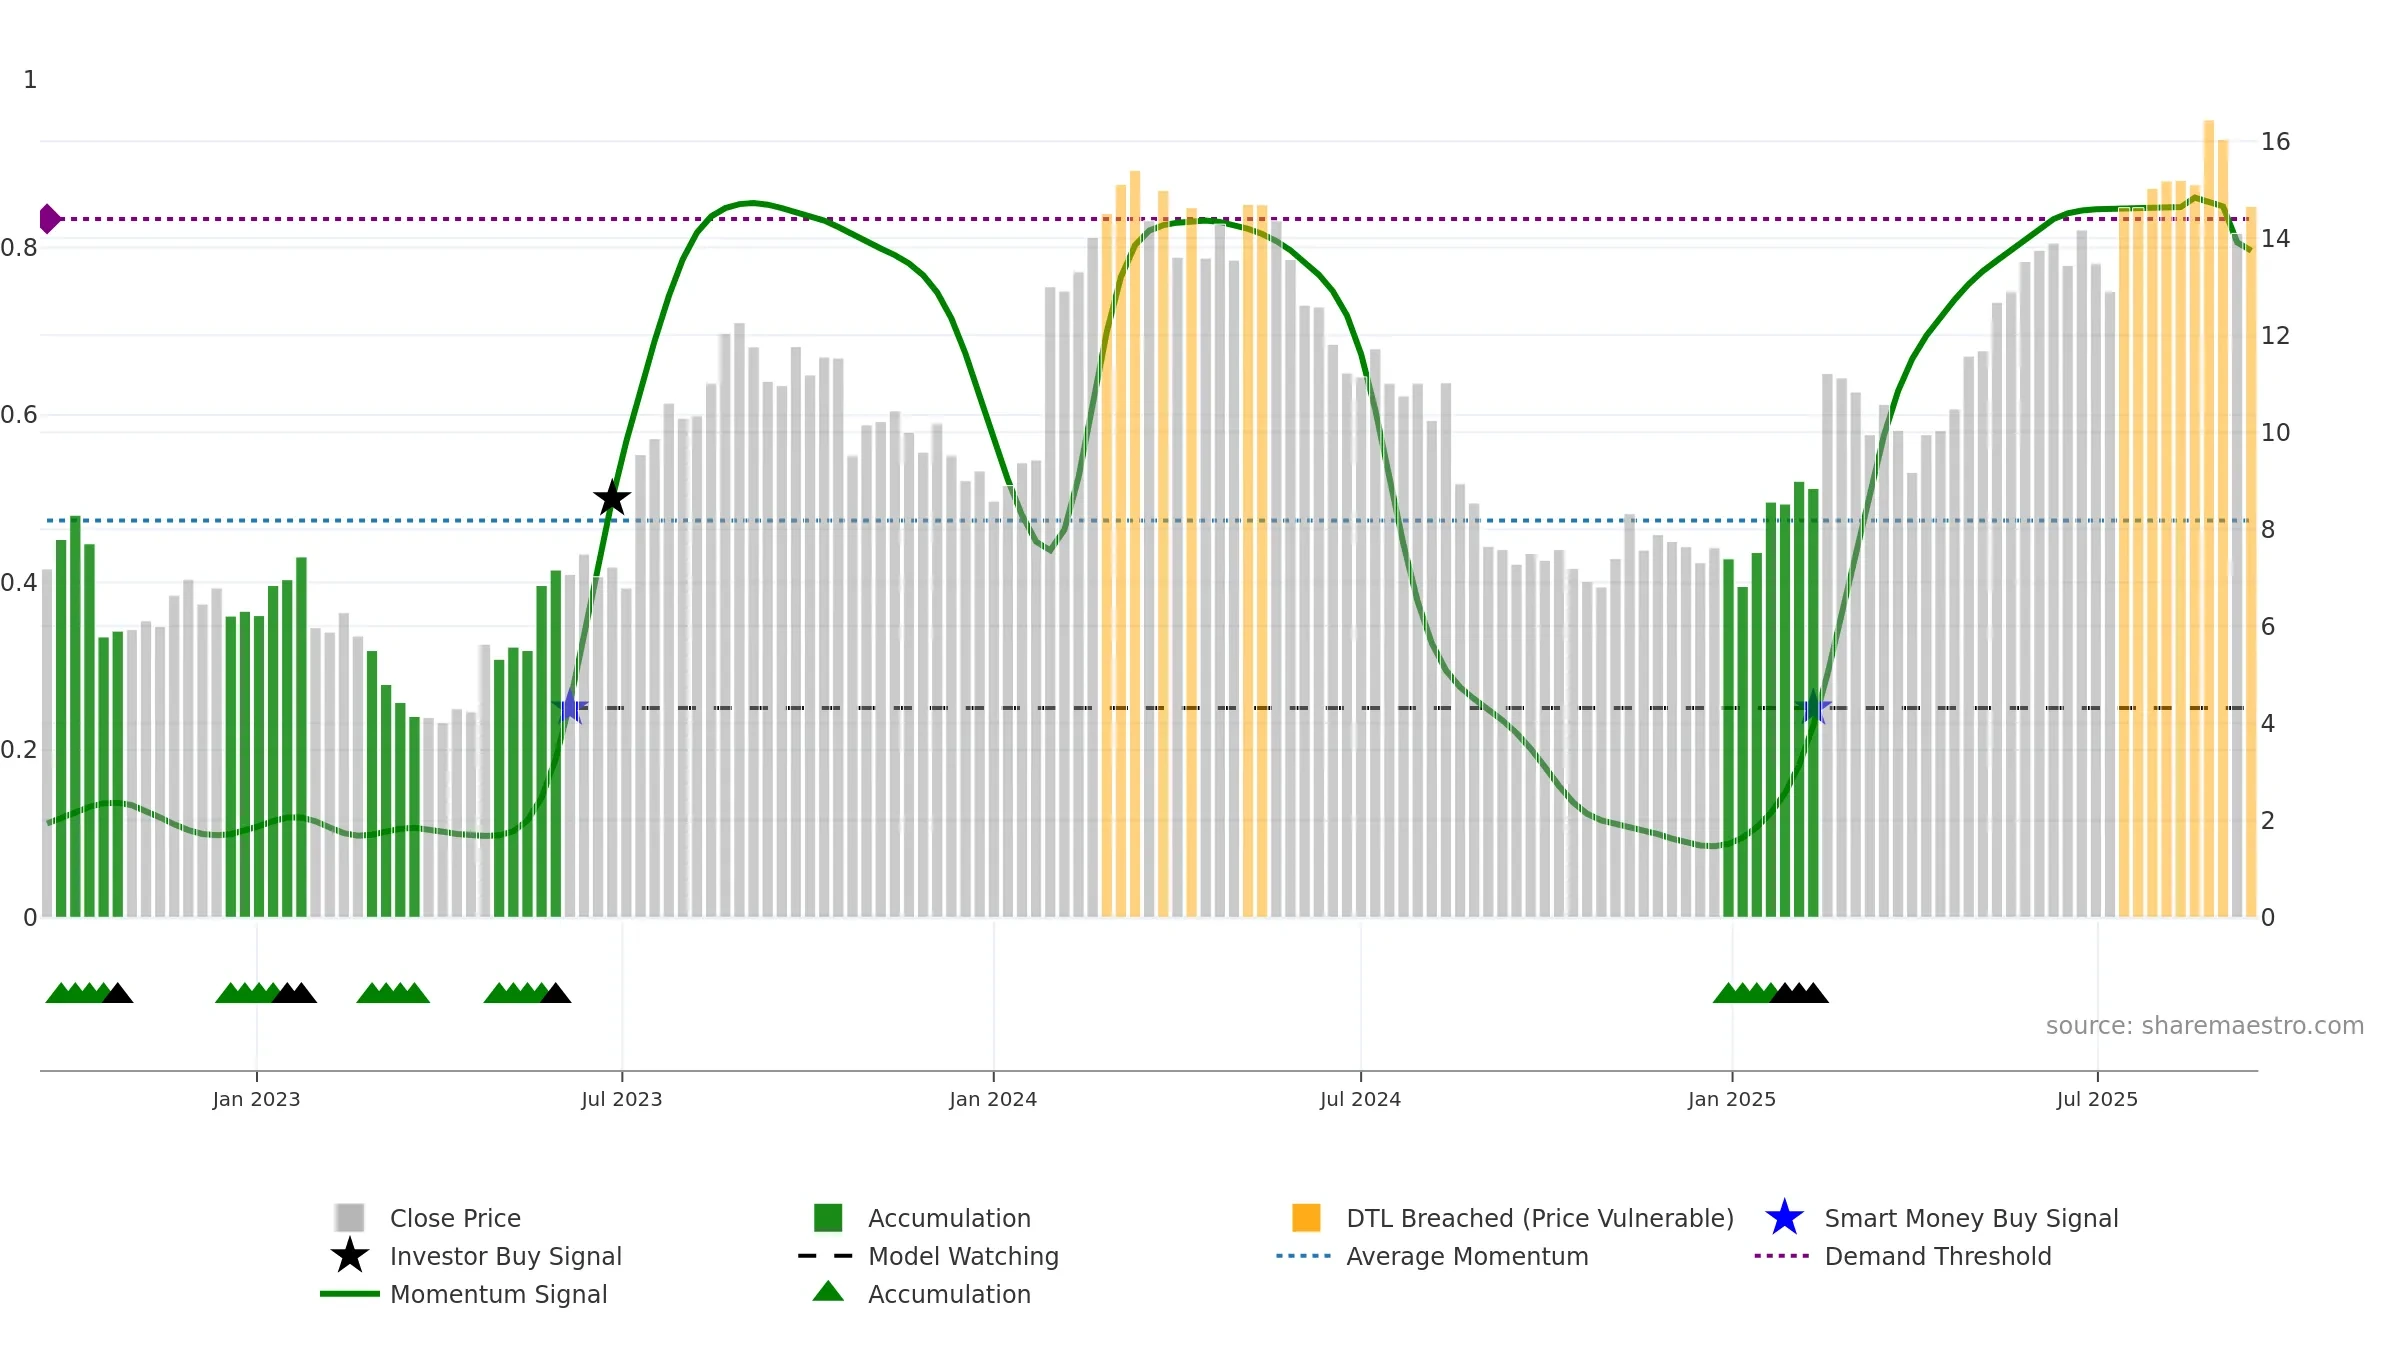
Task: Click the orange DTL Breached legend swatch
Action: point(1306,1217)
